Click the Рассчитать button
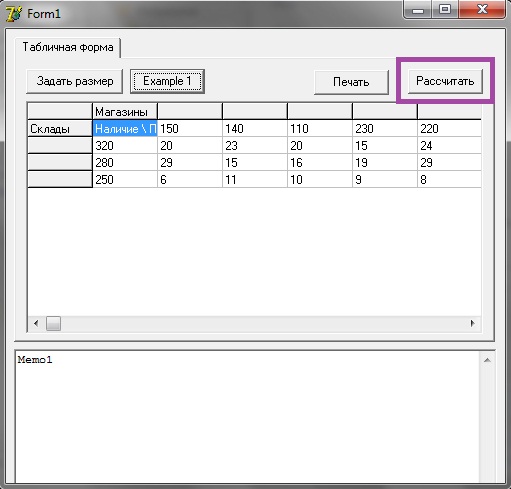The height and width of the screenshot is (489, 511). pos(445,81)
